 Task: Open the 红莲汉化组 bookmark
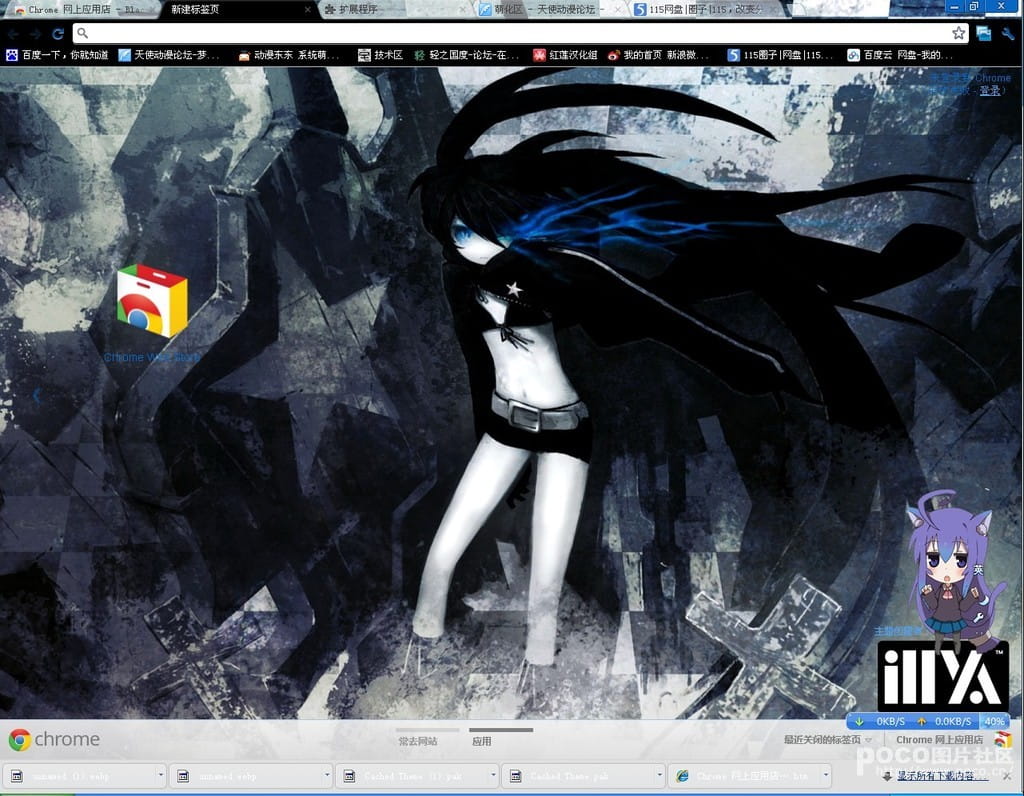tap(565, 56)
